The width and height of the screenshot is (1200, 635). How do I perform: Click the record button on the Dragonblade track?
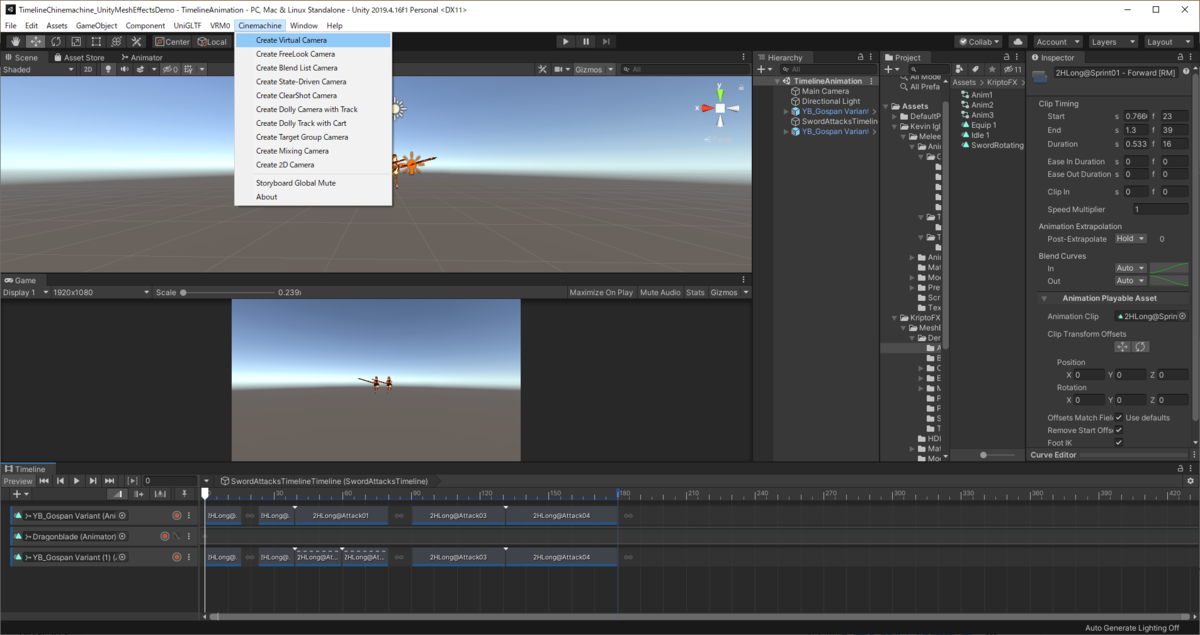click(165, 537)
